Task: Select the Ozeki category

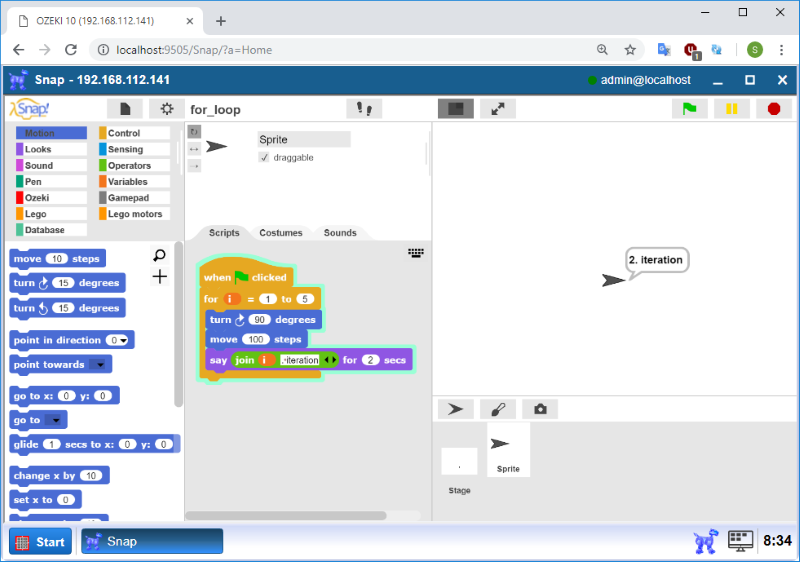Action: pyautogui.click(x=51, y=198)
